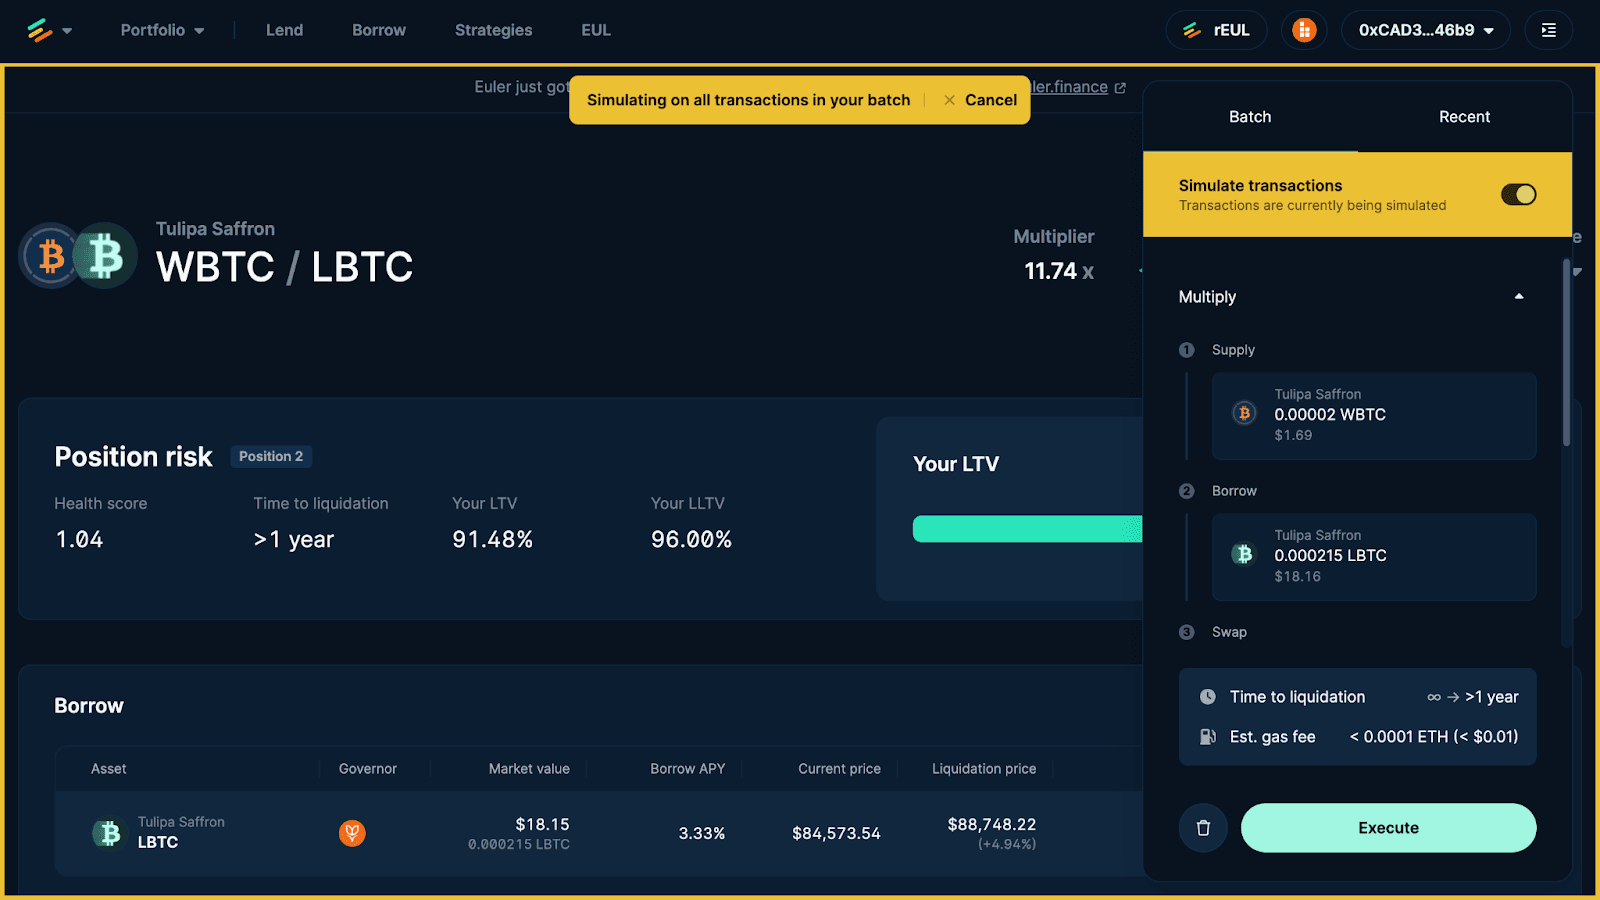Cancel the batch simulation
This screenshot has width=1600, height=900.
(980, 100)
